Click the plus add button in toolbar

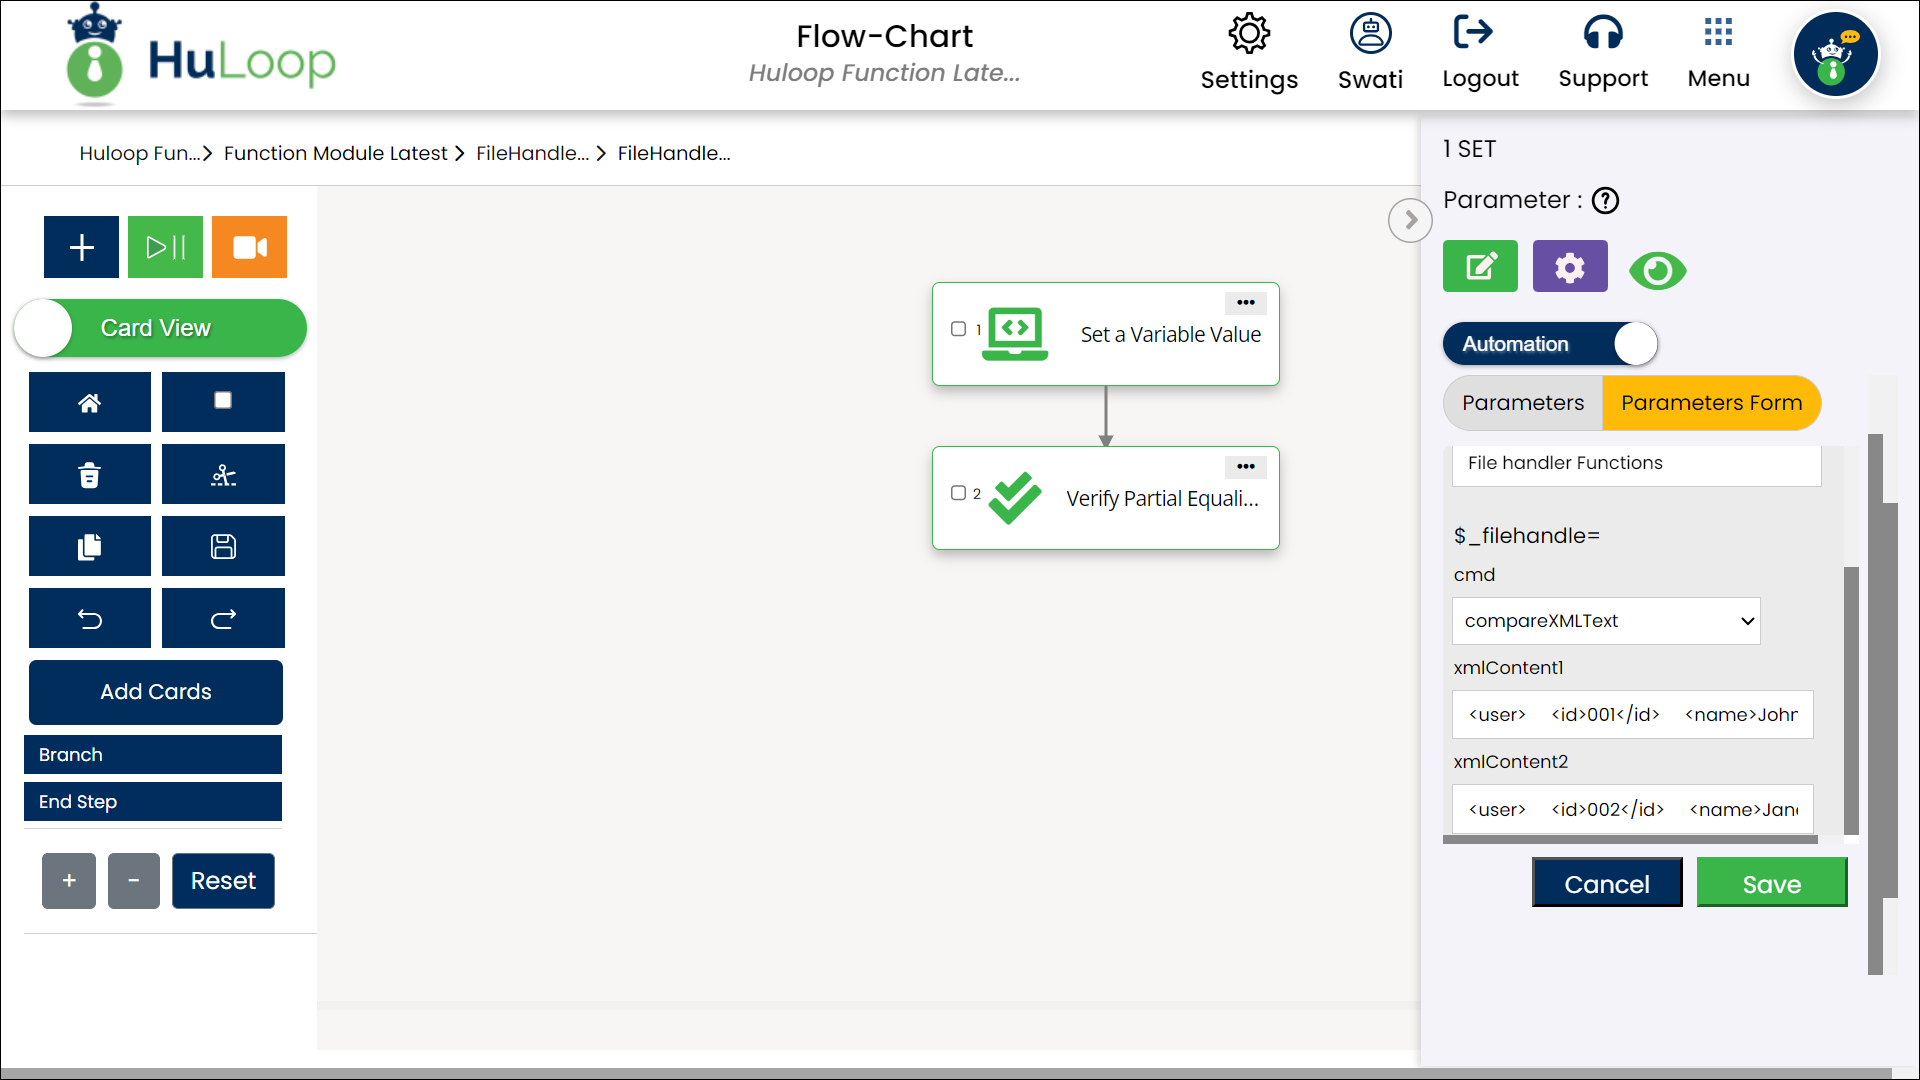(81, 247)
